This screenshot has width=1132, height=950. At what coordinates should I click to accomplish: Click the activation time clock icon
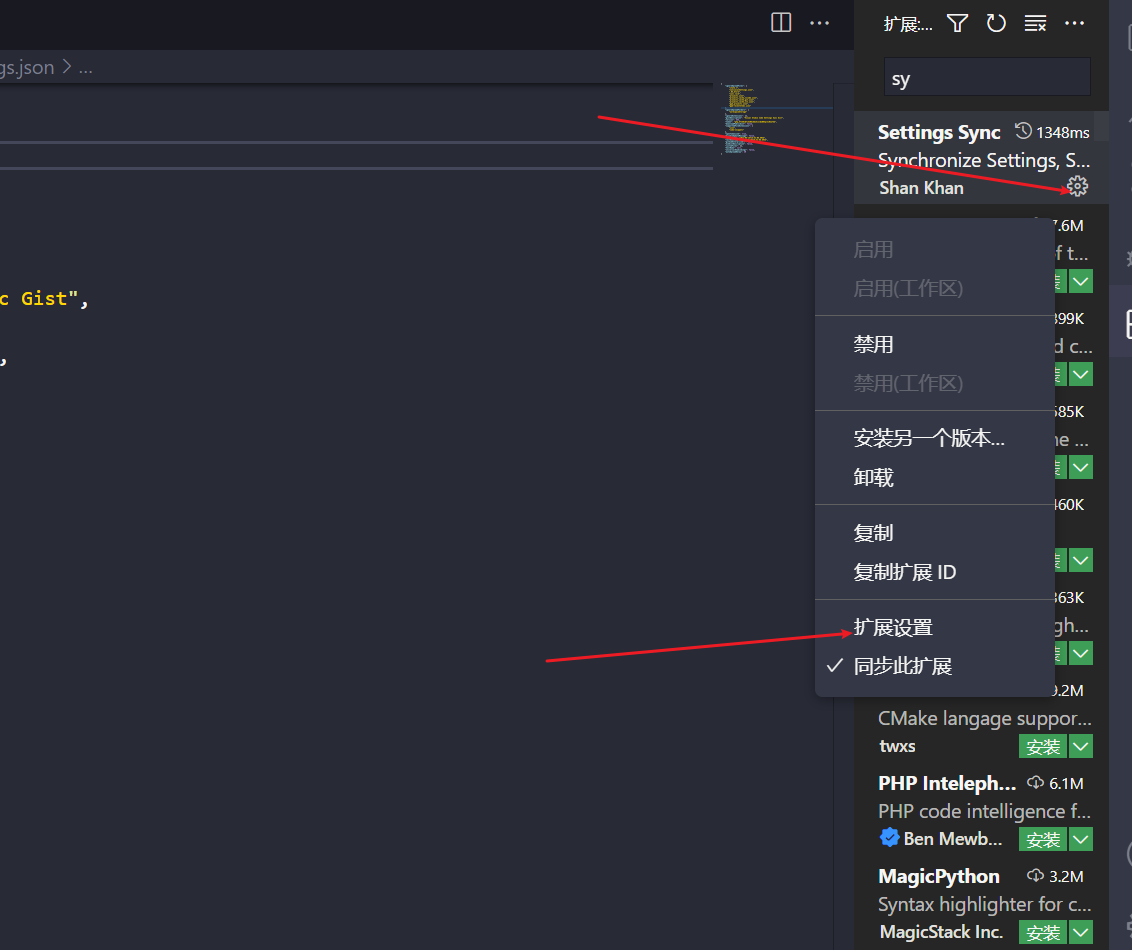pyautogui.click(x=1021, y=131)
